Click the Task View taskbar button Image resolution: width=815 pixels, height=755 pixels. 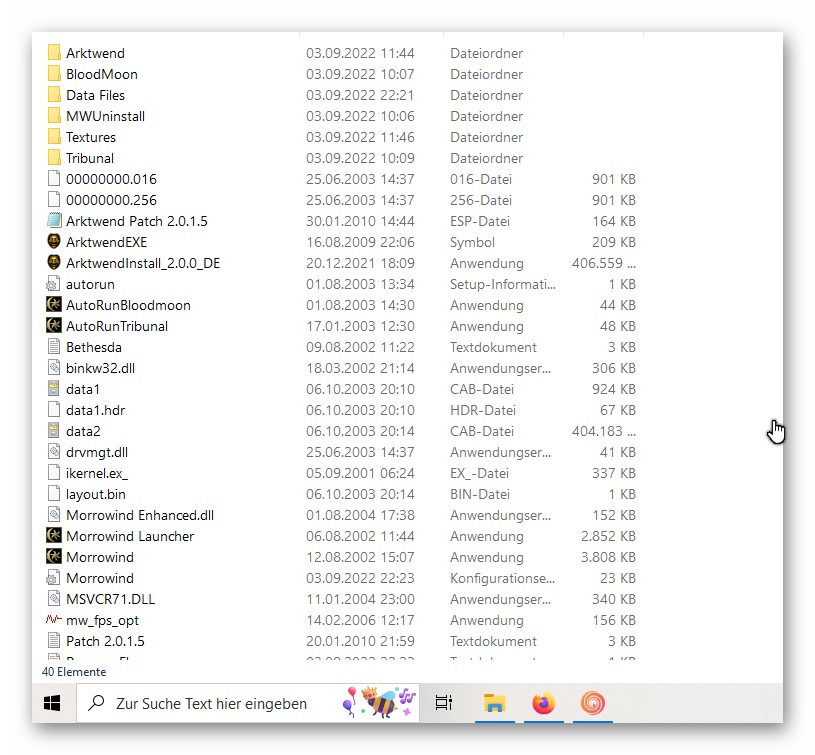[444, 704]
